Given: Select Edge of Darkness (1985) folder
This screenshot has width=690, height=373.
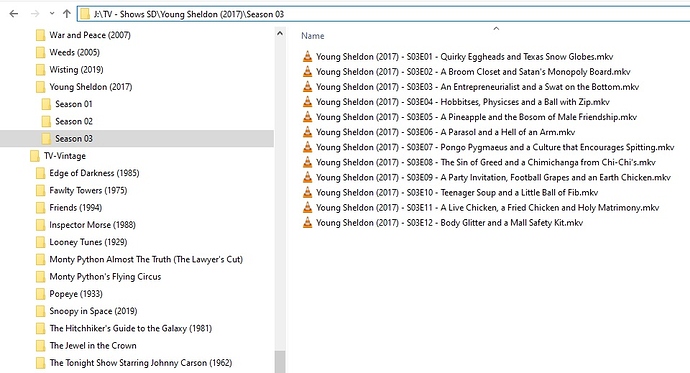Looking at the screenshot, I should (94, 173).
